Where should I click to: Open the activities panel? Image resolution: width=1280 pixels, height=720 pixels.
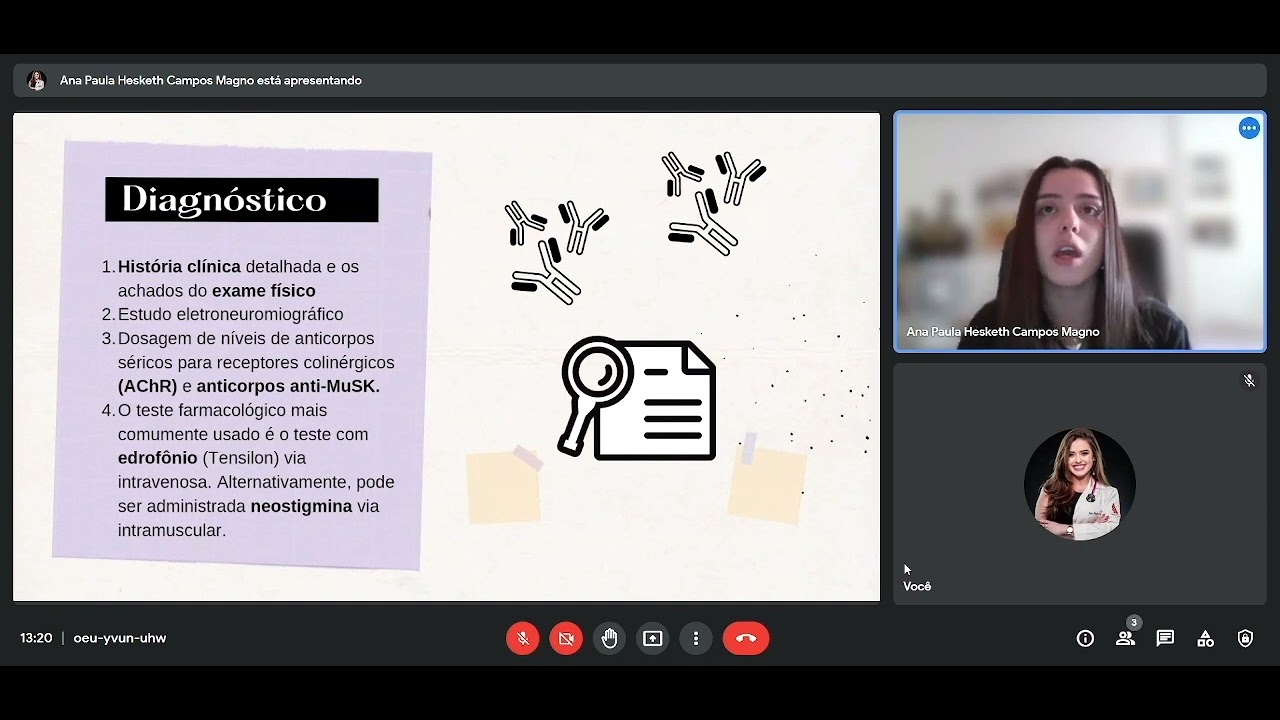coord(1205,638)
